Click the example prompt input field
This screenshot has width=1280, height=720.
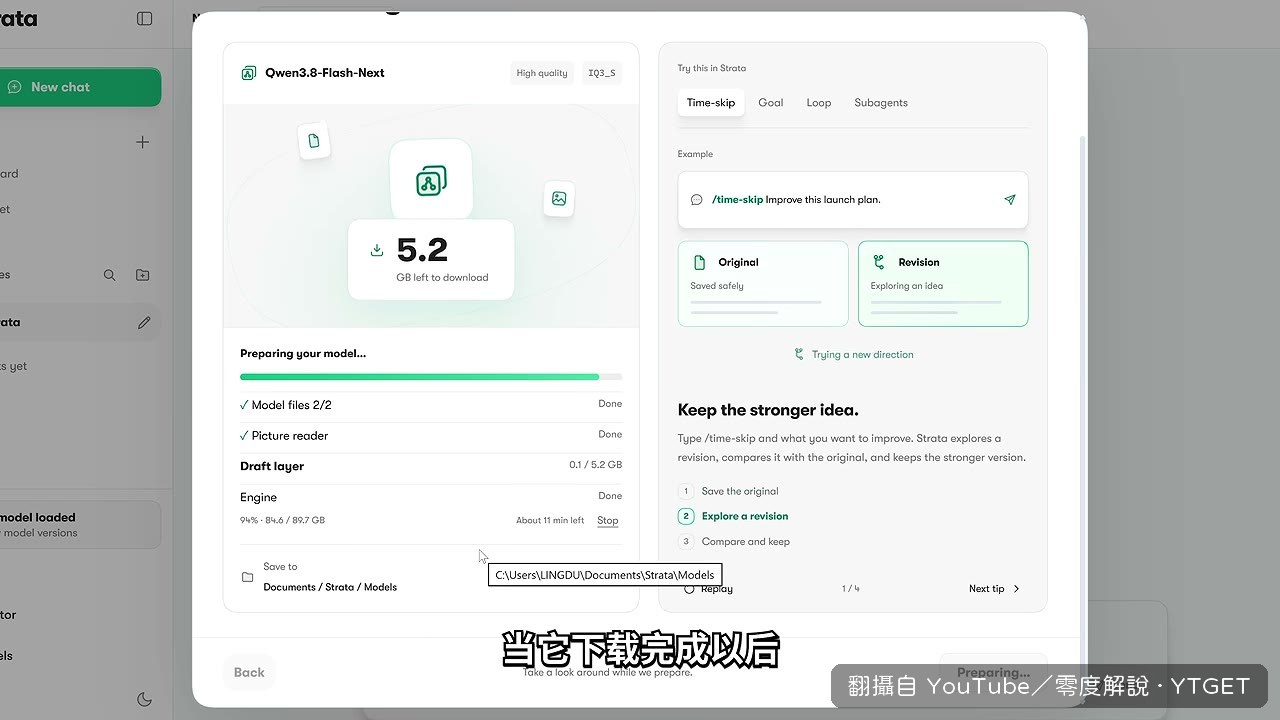(853, 200)
